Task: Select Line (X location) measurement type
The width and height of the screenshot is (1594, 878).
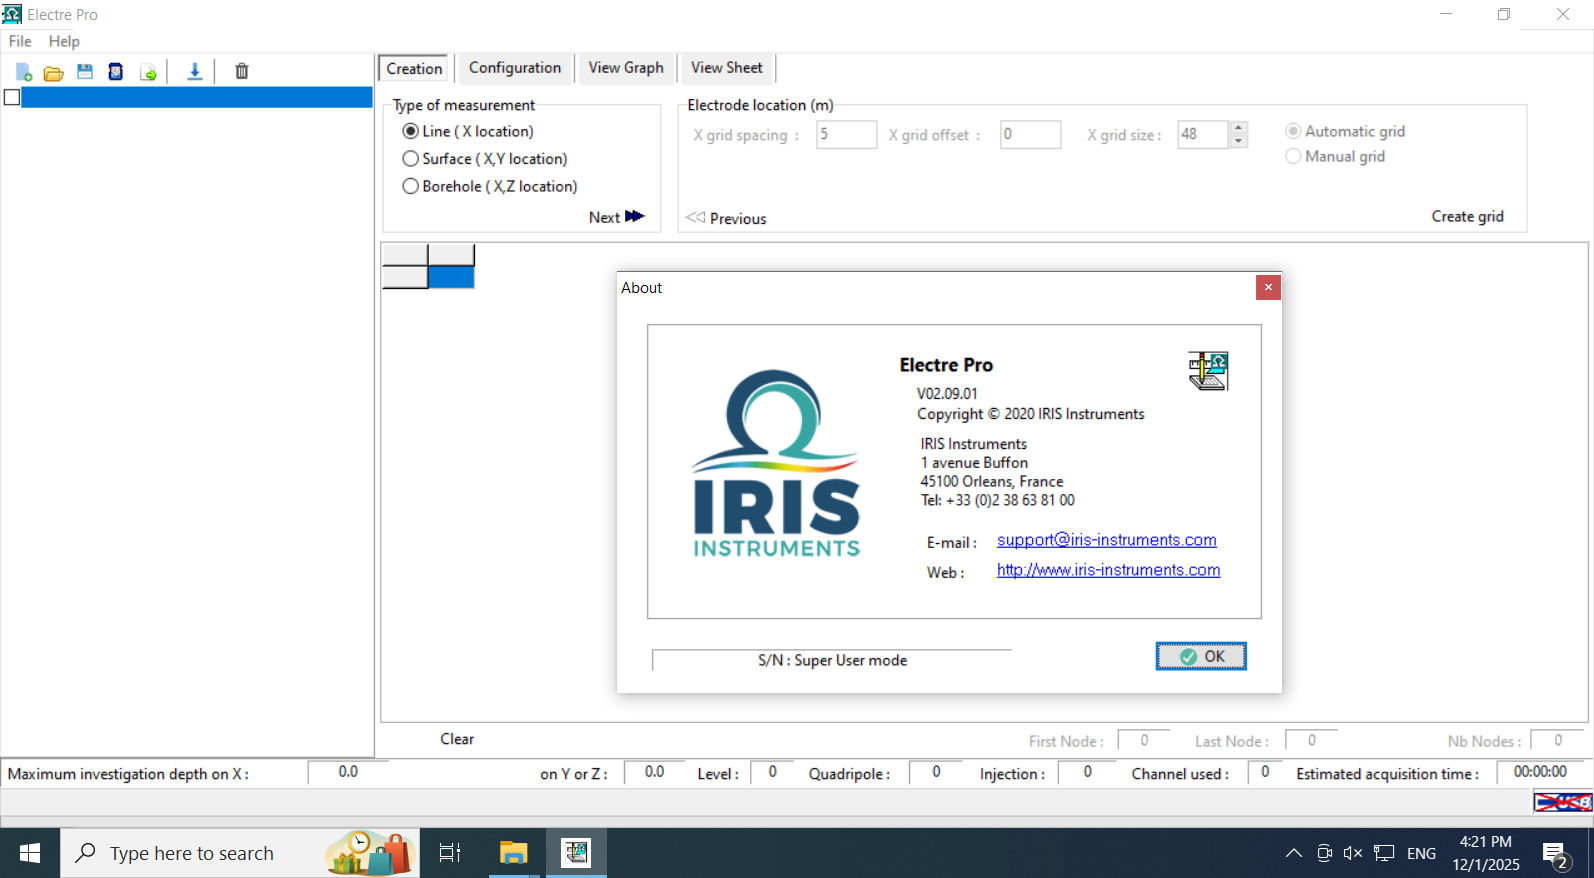Action: point(468,131)
